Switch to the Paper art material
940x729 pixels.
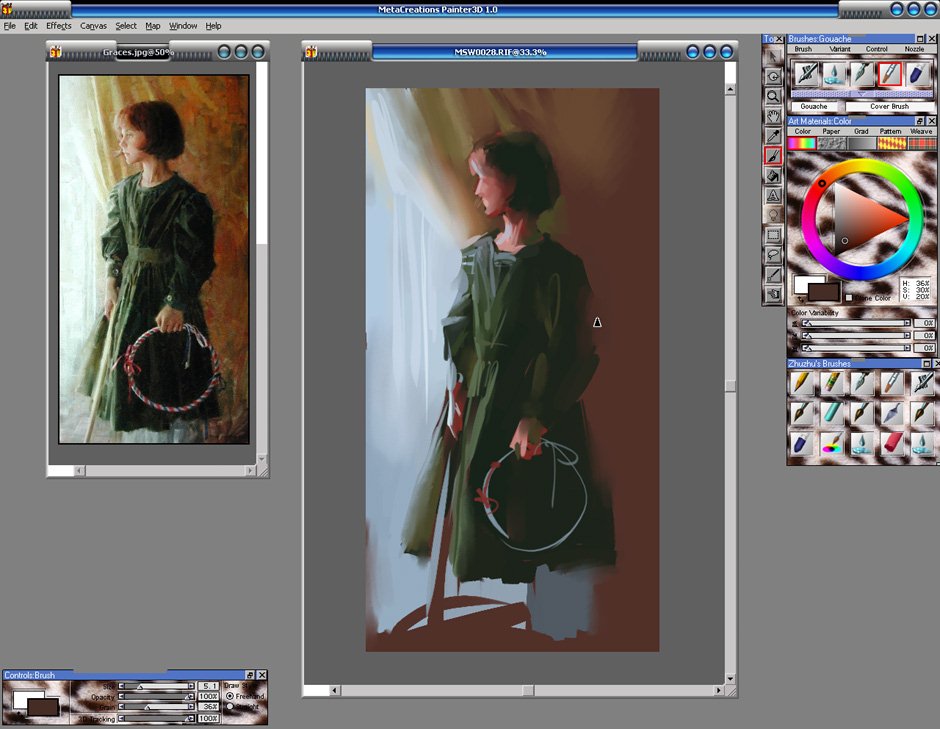tap(831, 143)
